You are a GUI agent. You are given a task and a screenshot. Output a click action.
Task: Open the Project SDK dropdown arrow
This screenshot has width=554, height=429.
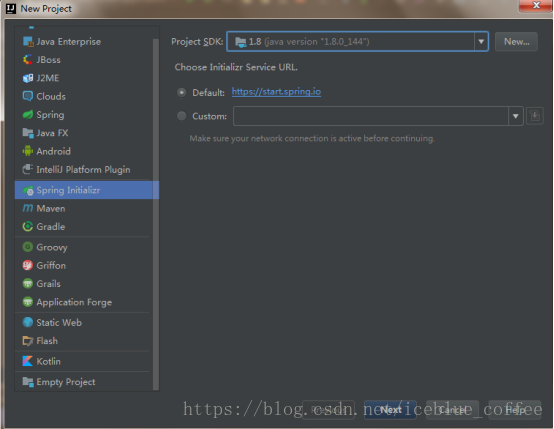481,42
